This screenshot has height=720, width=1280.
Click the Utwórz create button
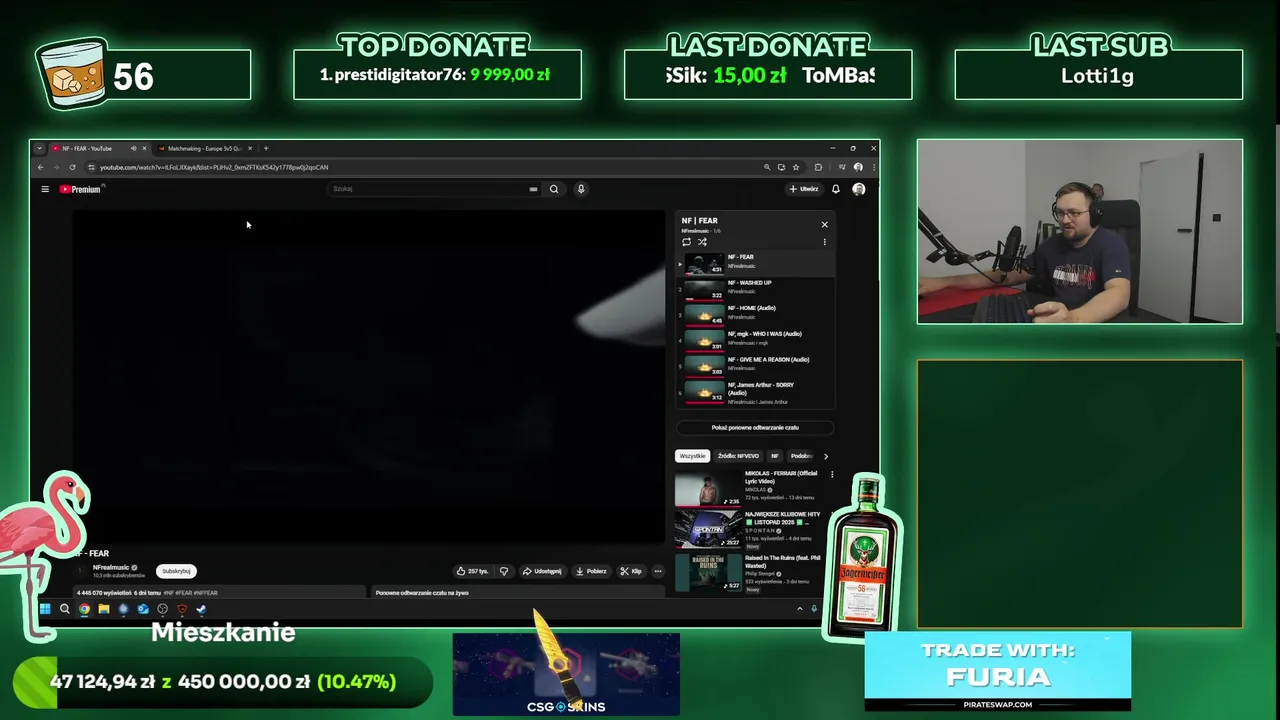[x=804, y=189]
